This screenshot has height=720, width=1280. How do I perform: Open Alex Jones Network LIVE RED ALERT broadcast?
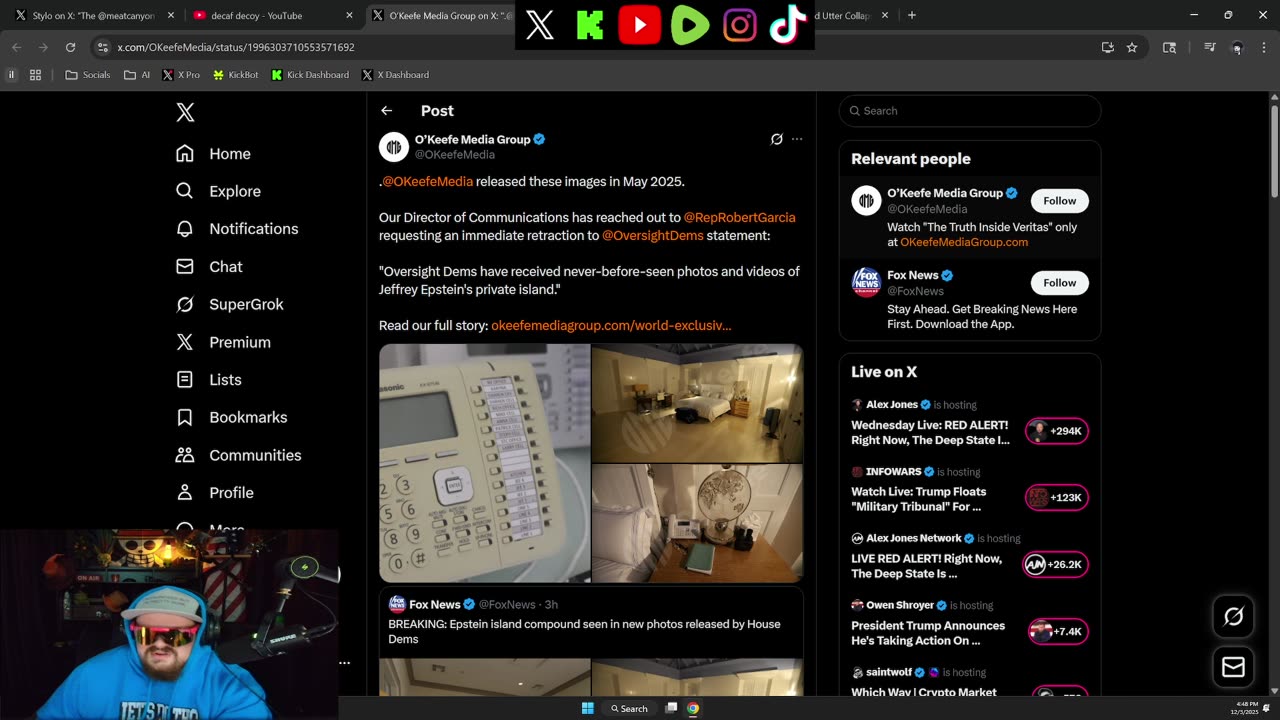pyautogui.click(x=926, y=566)
